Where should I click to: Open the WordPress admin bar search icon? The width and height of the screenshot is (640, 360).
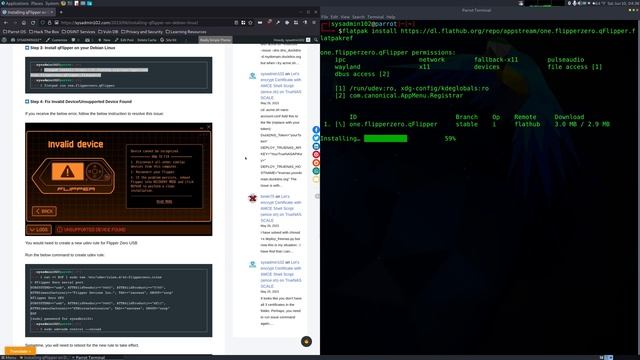316,40
